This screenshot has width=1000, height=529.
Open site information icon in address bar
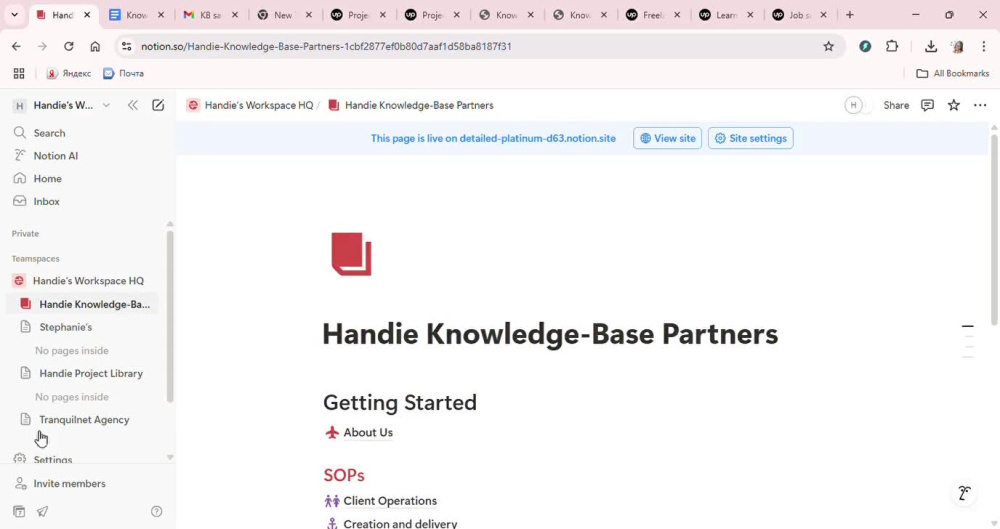point(126,46)
